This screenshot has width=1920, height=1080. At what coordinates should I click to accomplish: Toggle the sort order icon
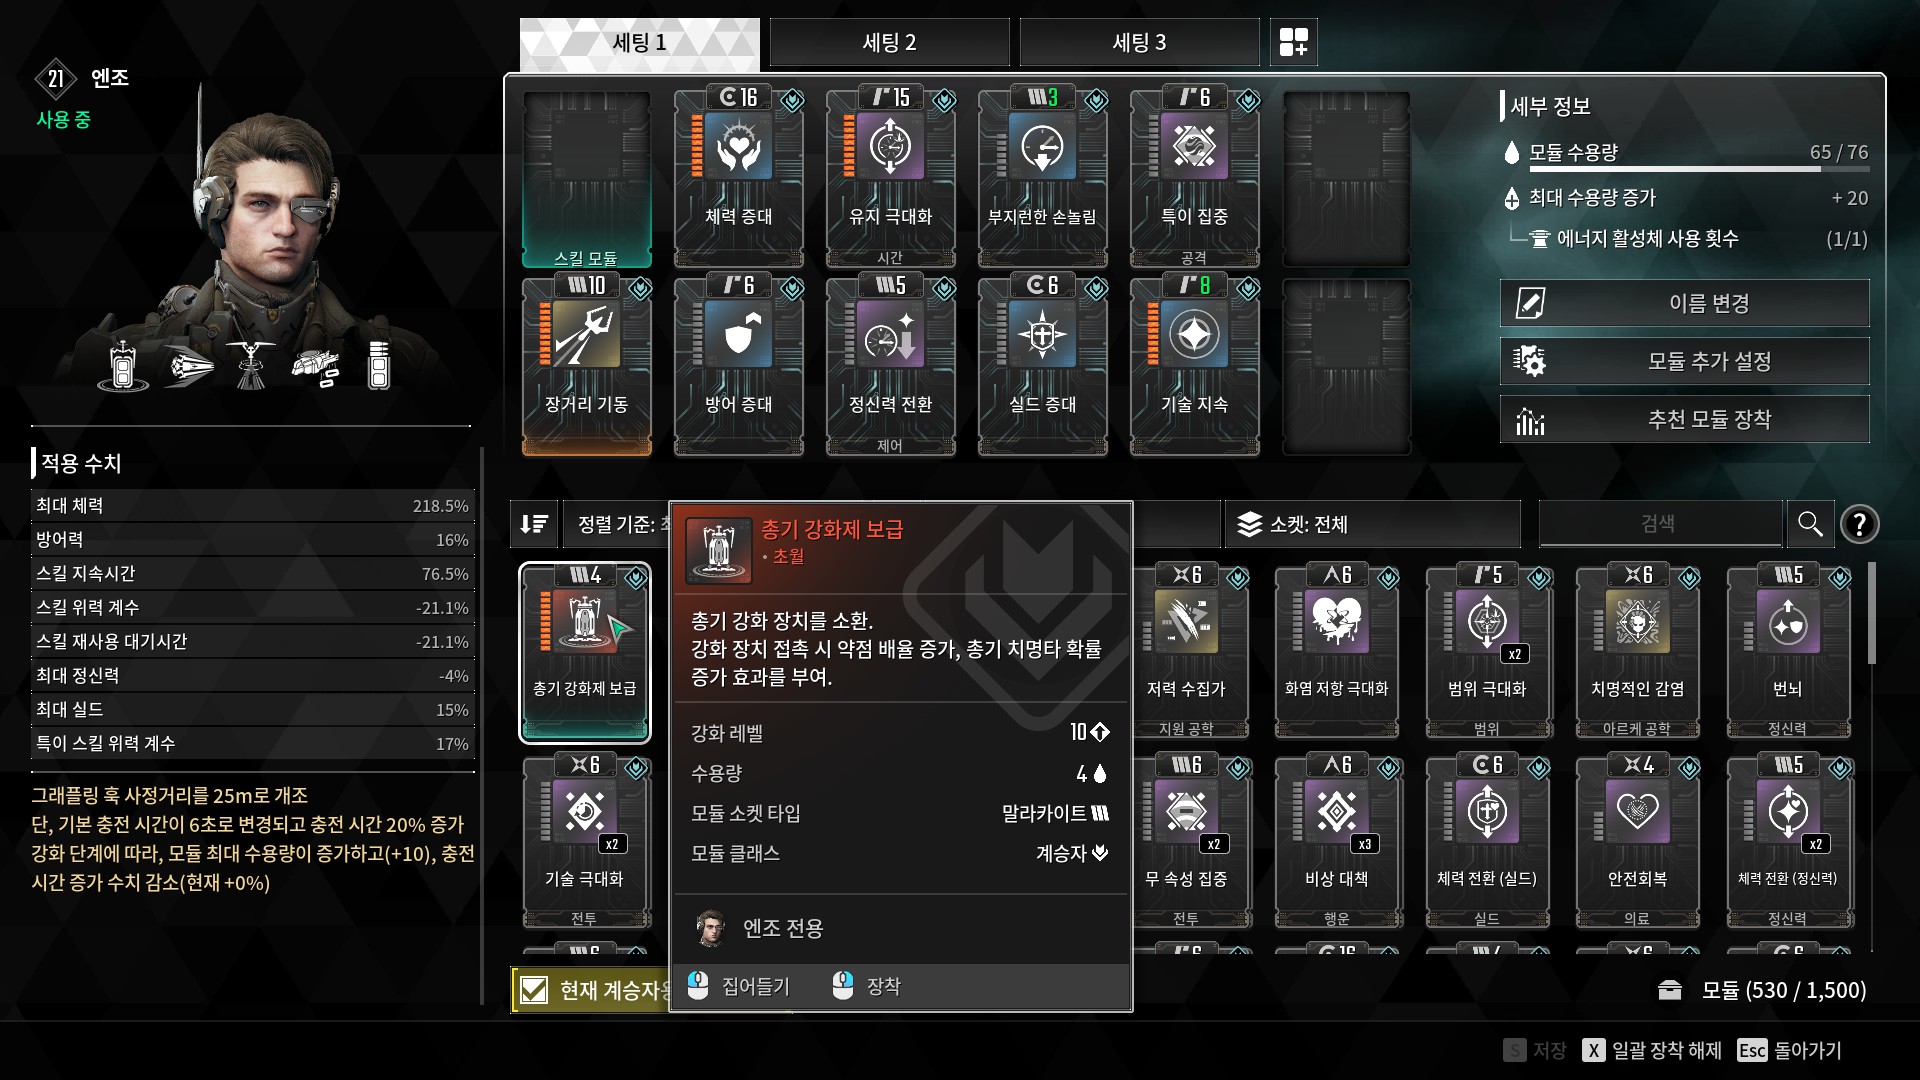(534, 524)
